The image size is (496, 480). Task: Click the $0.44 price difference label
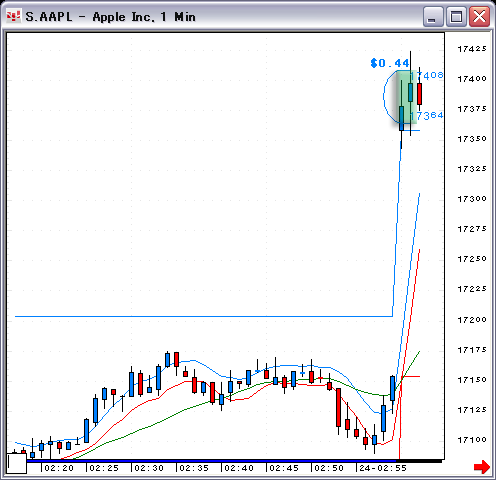click(x=390, y=63)
